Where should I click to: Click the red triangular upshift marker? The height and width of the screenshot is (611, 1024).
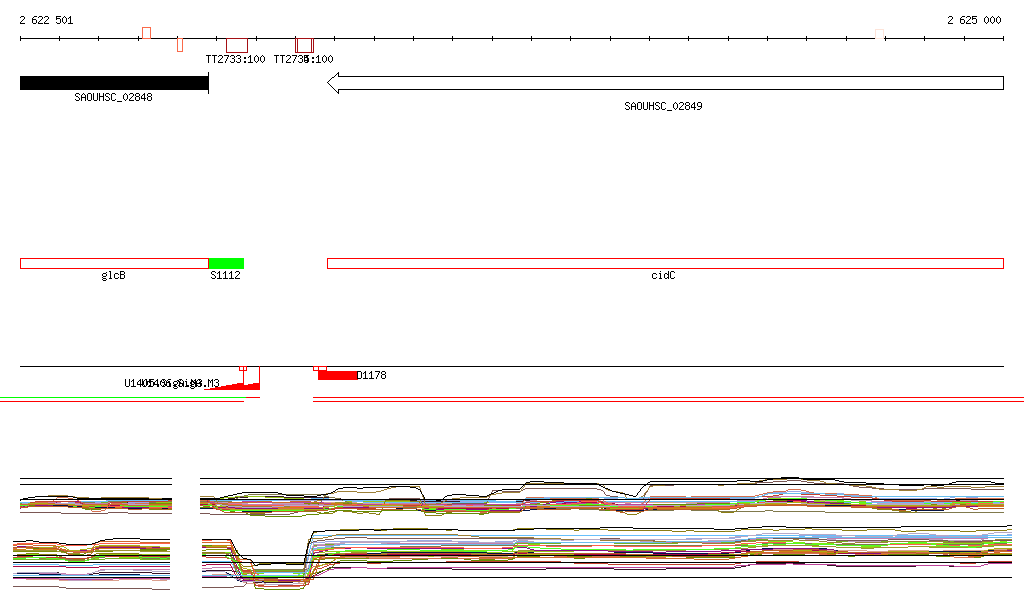coord(238,386)
